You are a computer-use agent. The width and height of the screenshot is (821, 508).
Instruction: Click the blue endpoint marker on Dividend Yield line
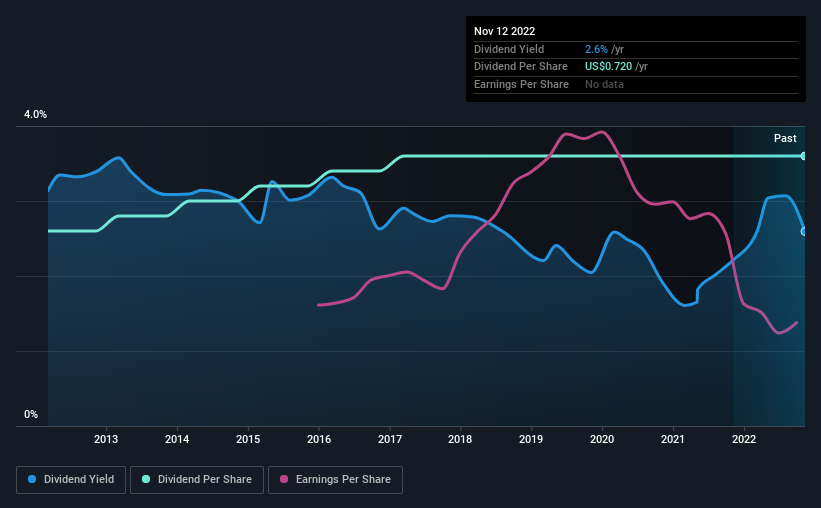click(x=804, y=231)
